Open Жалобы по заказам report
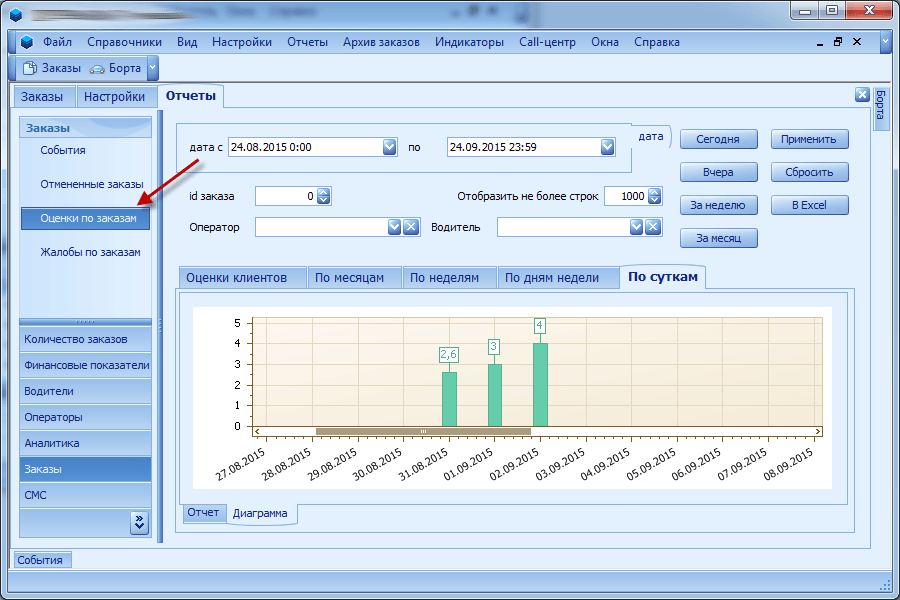900x600 pixels. tap(90, 252)
